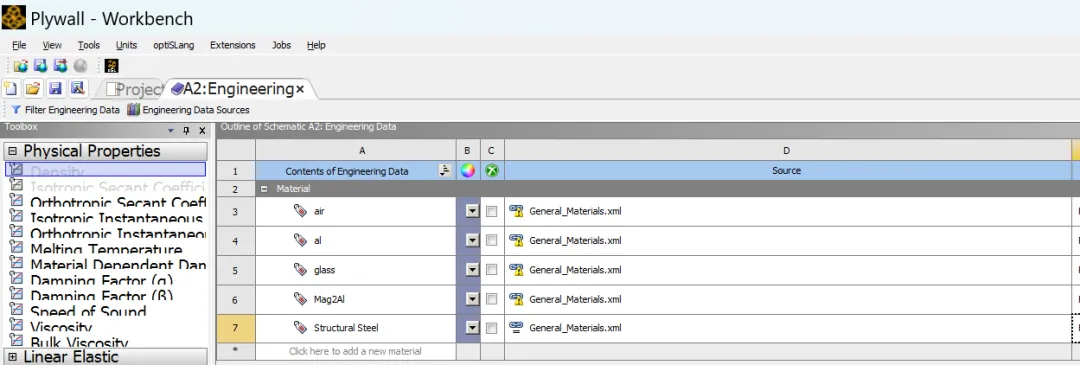Click the Engineering Data Sources books icon
1080x365 pixels.
click(134, 110)
